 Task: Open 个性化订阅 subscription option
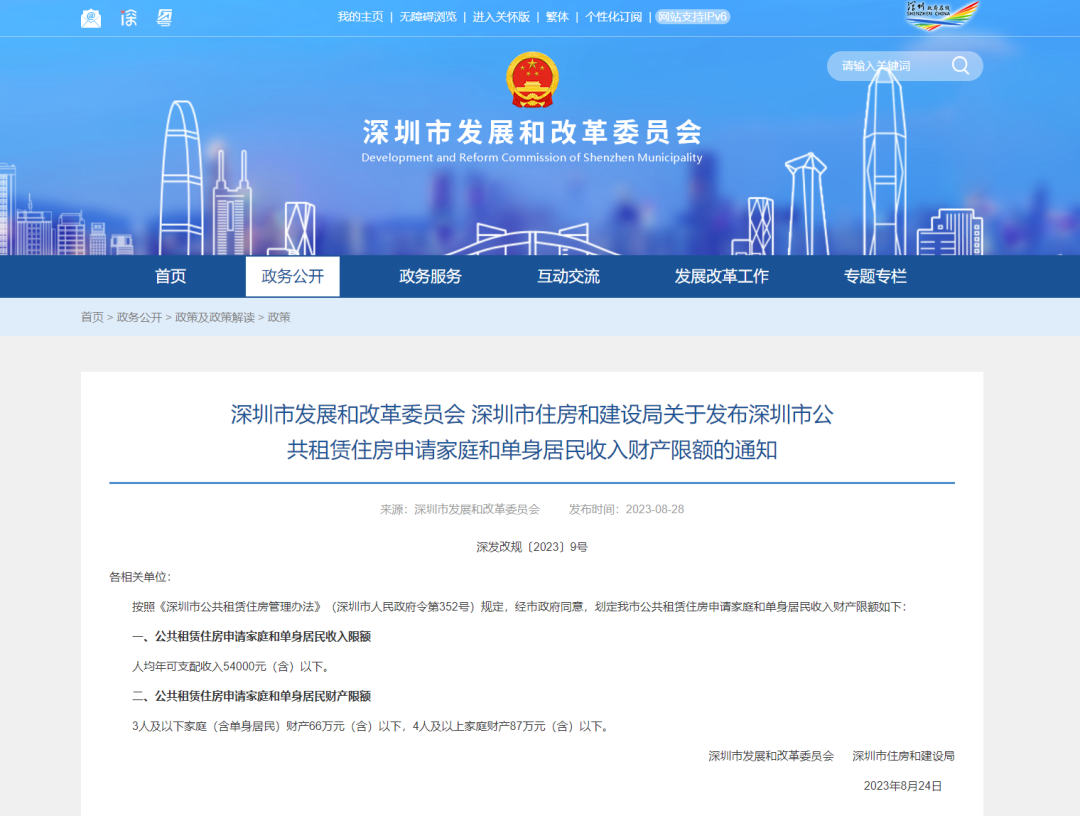coord(613,17)
